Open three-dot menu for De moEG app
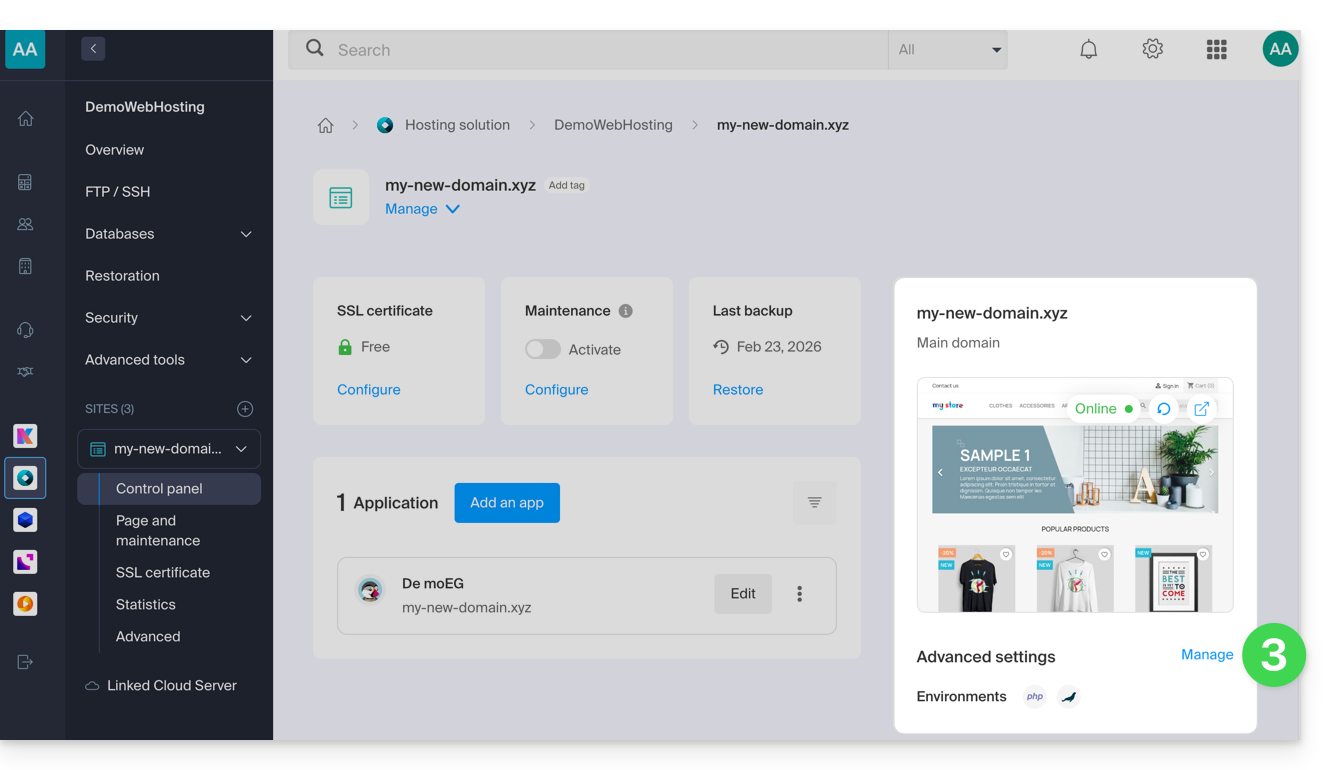The image size is (1331, 770). [x=799, y=594]
